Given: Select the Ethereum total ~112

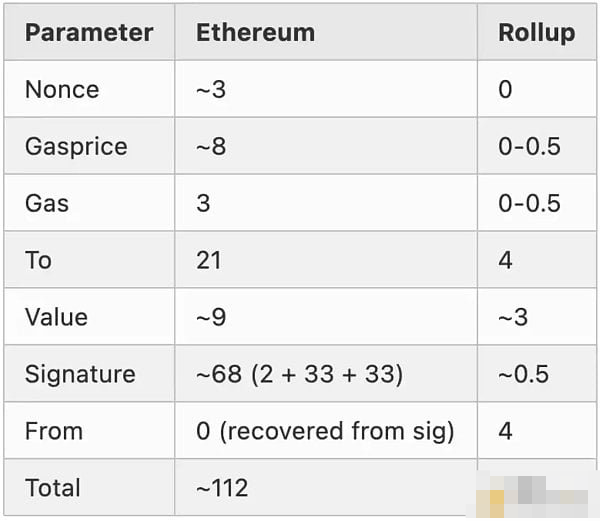Looking at the screenshot, I should tap(222, 488).
